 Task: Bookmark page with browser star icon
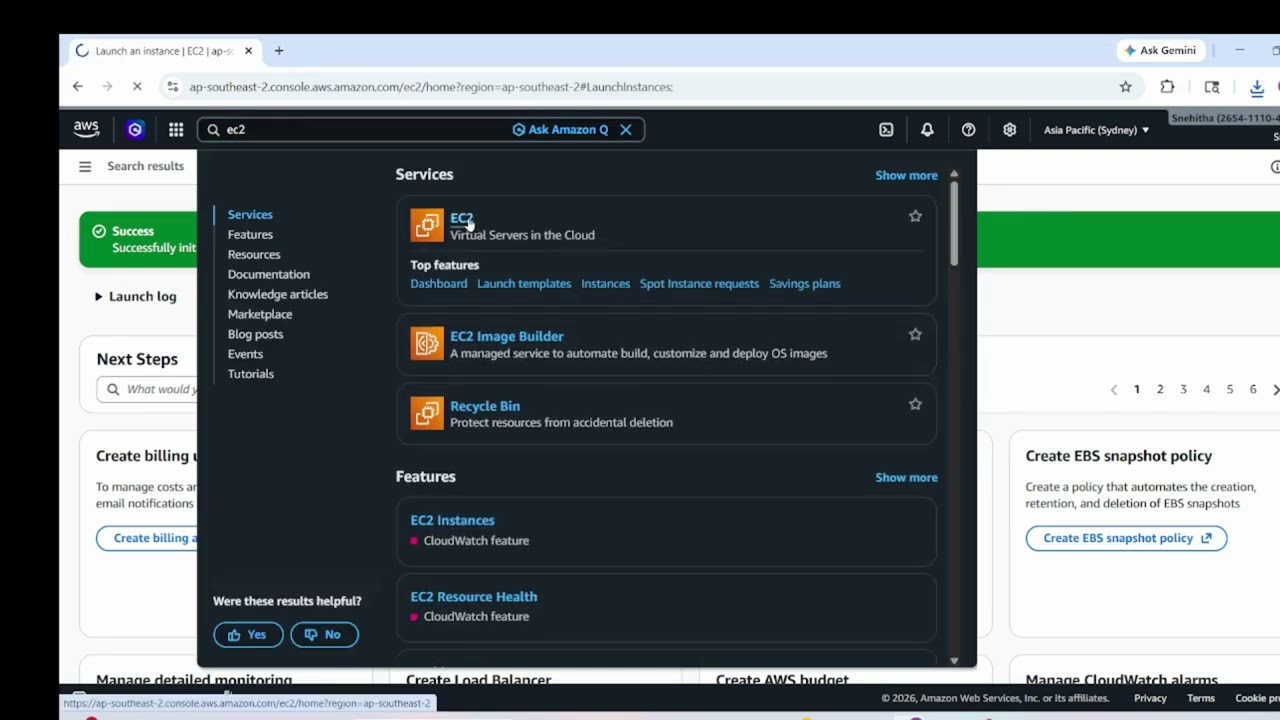(1125, 87)
